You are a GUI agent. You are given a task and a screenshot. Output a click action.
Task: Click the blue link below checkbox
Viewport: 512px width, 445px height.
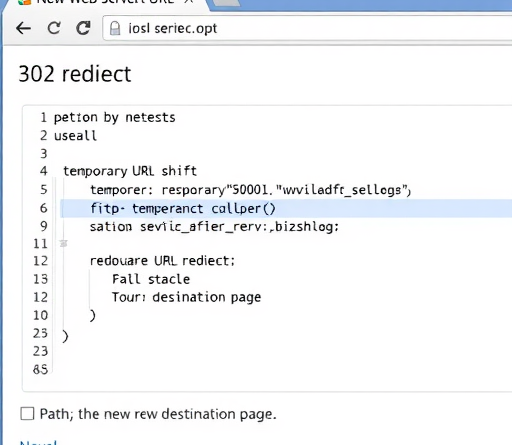(38, 443)
